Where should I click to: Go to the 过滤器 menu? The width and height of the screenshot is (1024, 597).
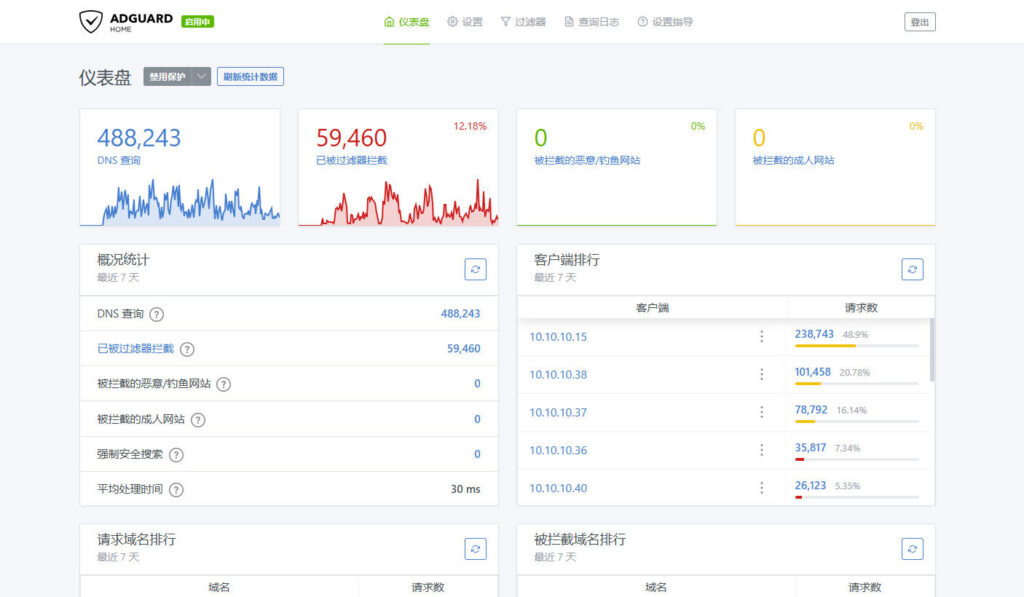click(x=523, y=22)
